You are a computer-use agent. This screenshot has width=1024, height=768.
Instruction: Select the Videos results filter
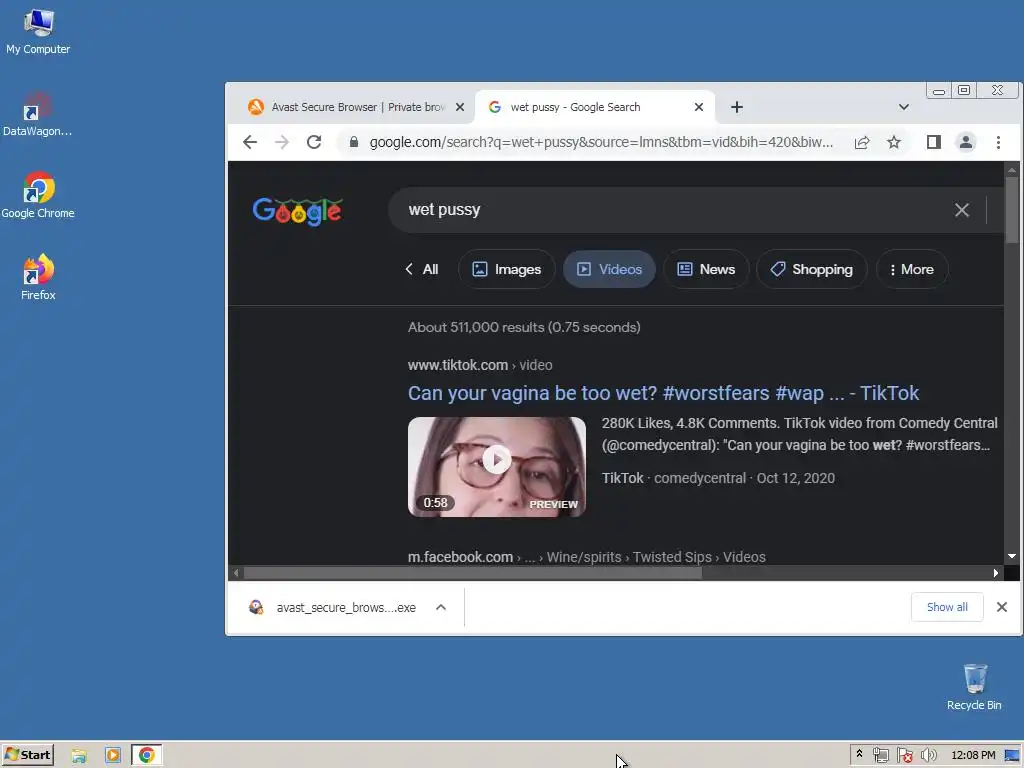[609, 269]
